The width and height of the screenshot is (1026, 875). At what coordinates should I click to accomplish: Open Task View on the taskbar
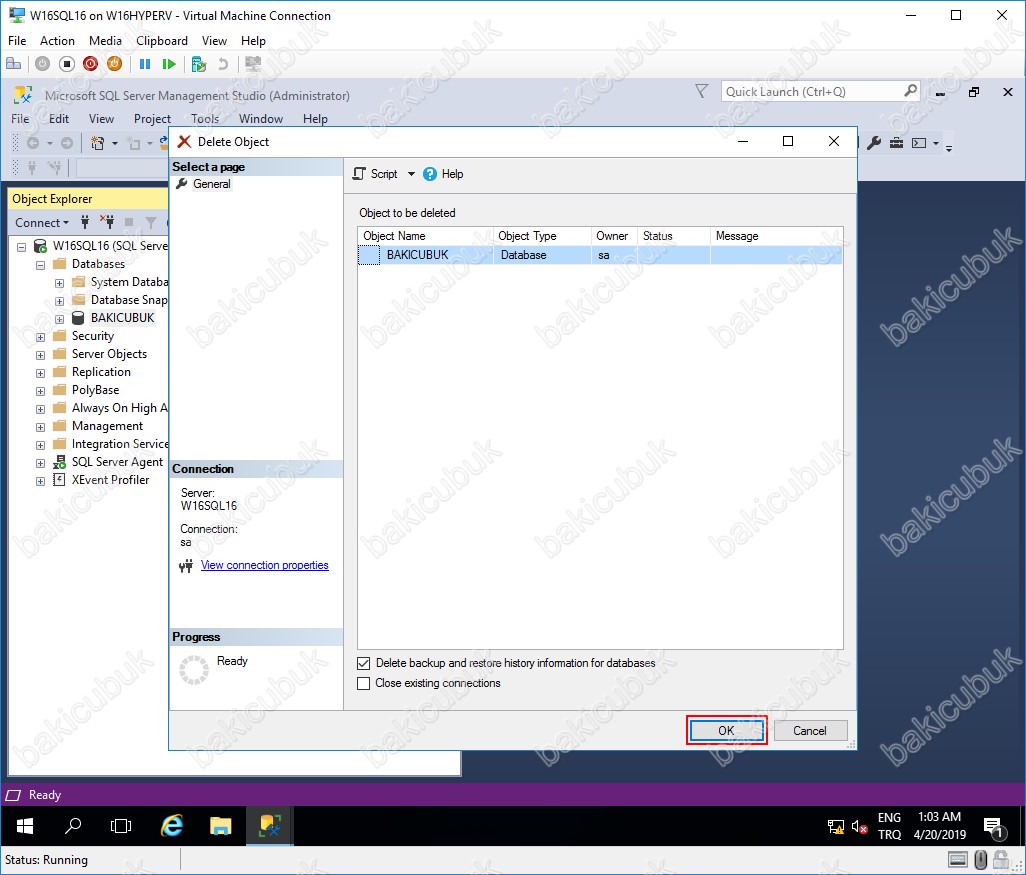click(x=121, y=826)
